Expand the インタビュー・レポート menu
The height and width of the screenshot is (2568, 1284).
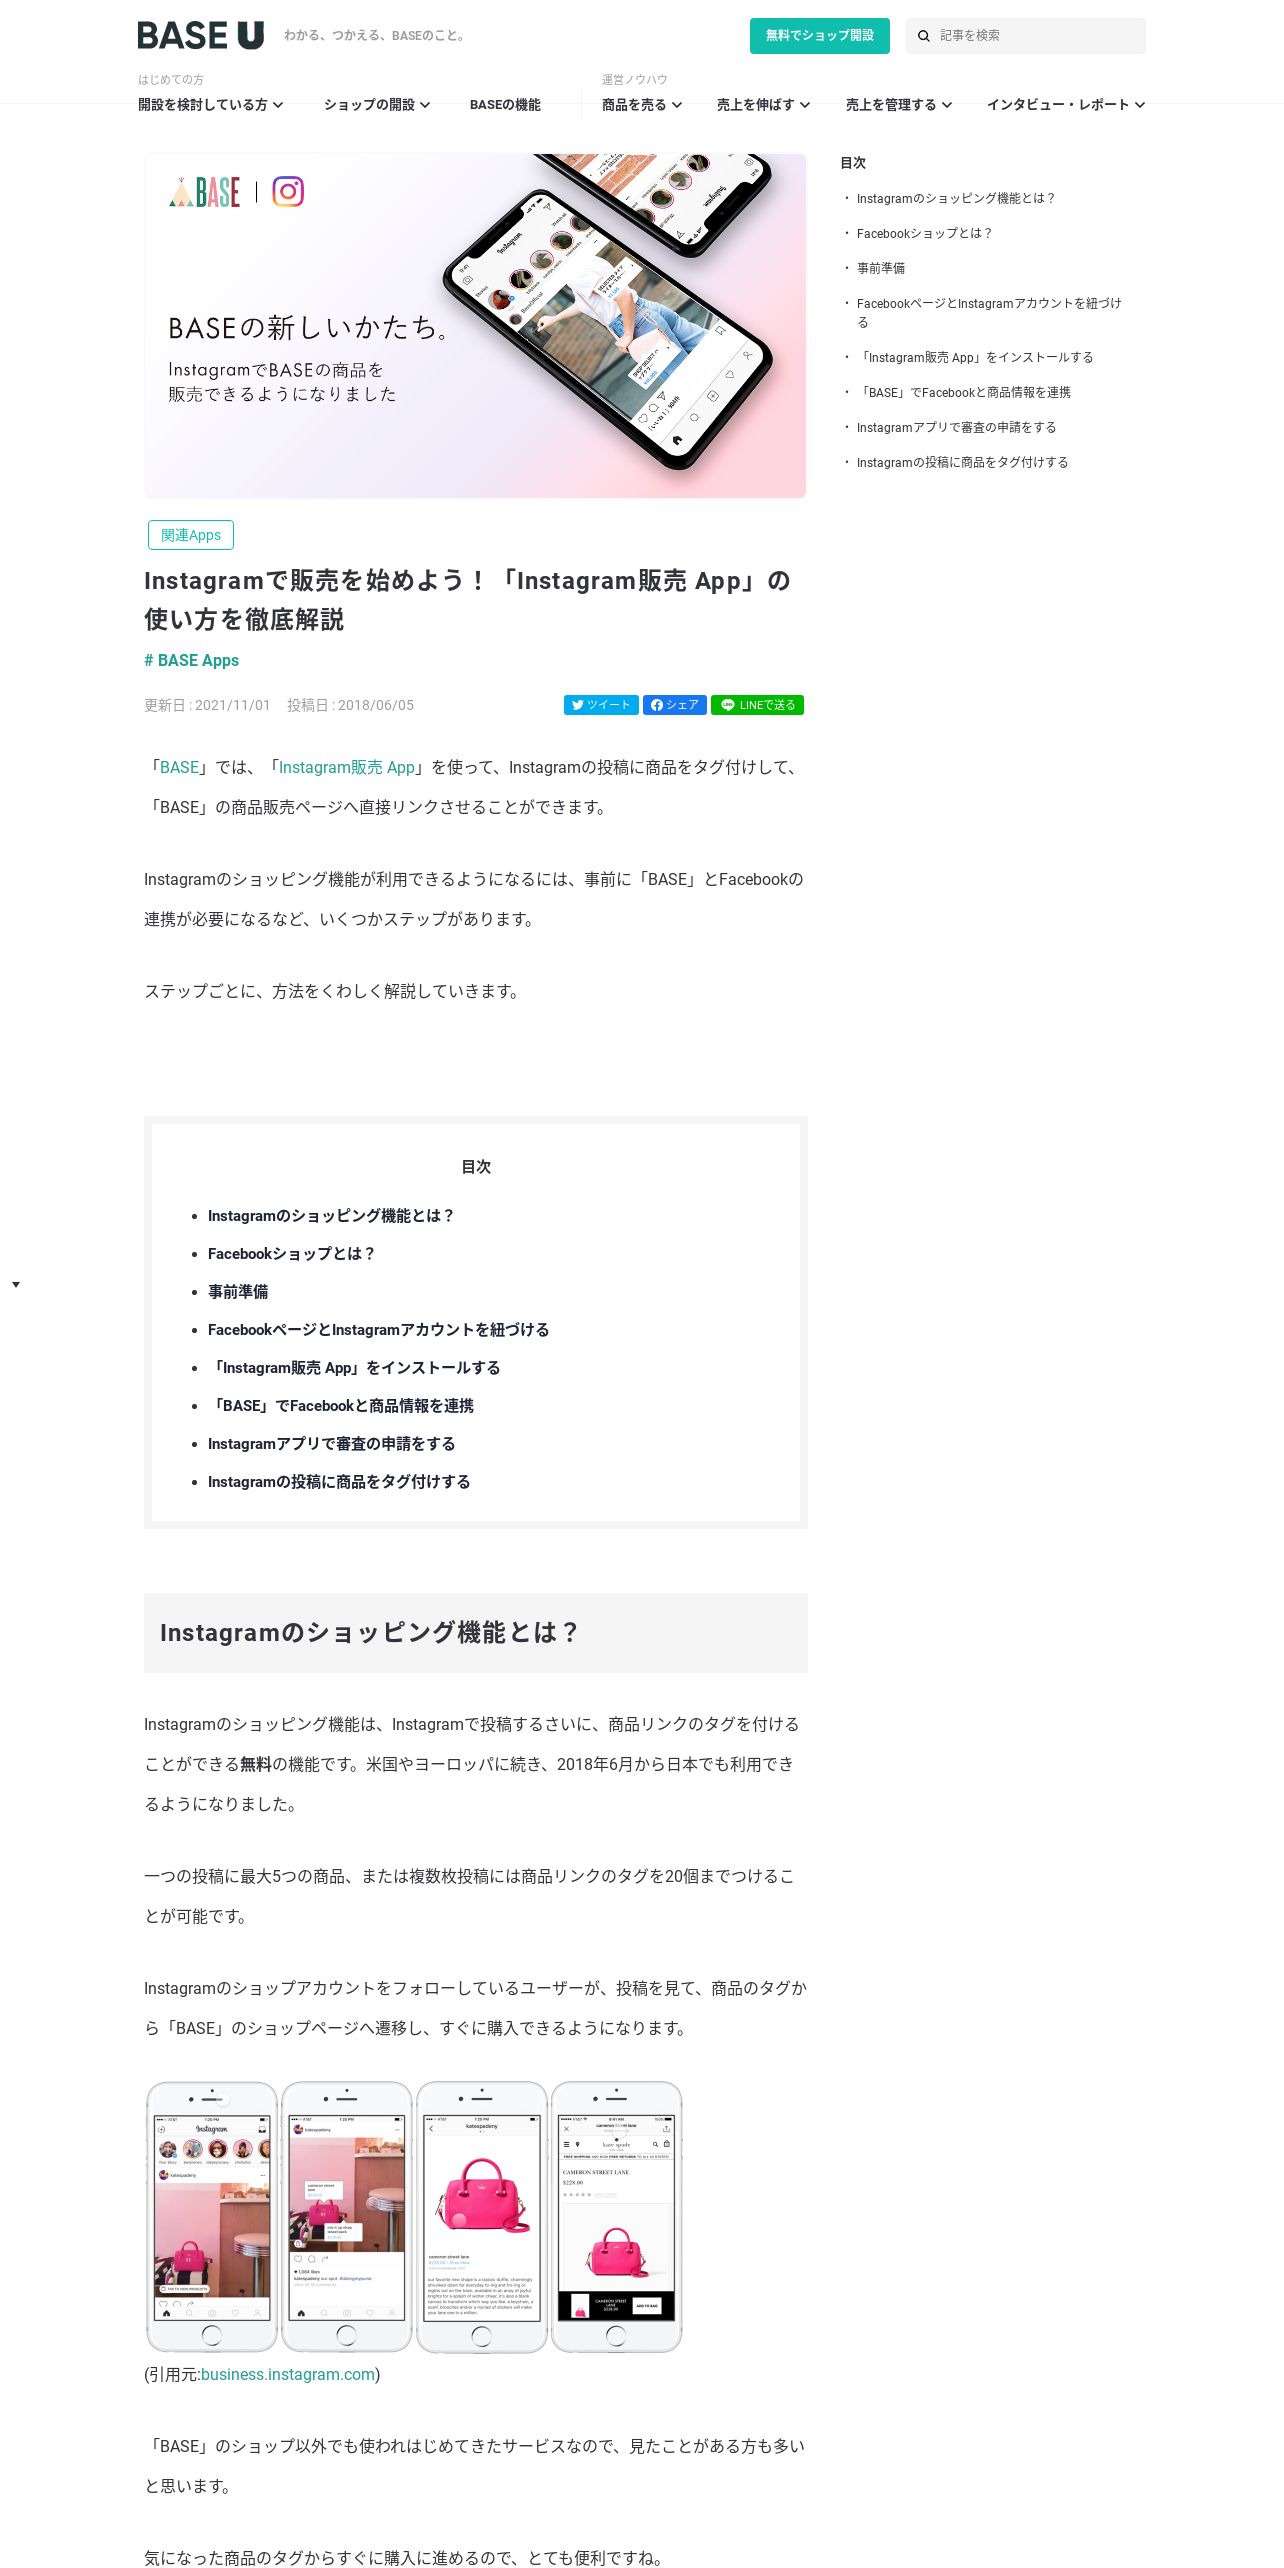coord(1066,105)
